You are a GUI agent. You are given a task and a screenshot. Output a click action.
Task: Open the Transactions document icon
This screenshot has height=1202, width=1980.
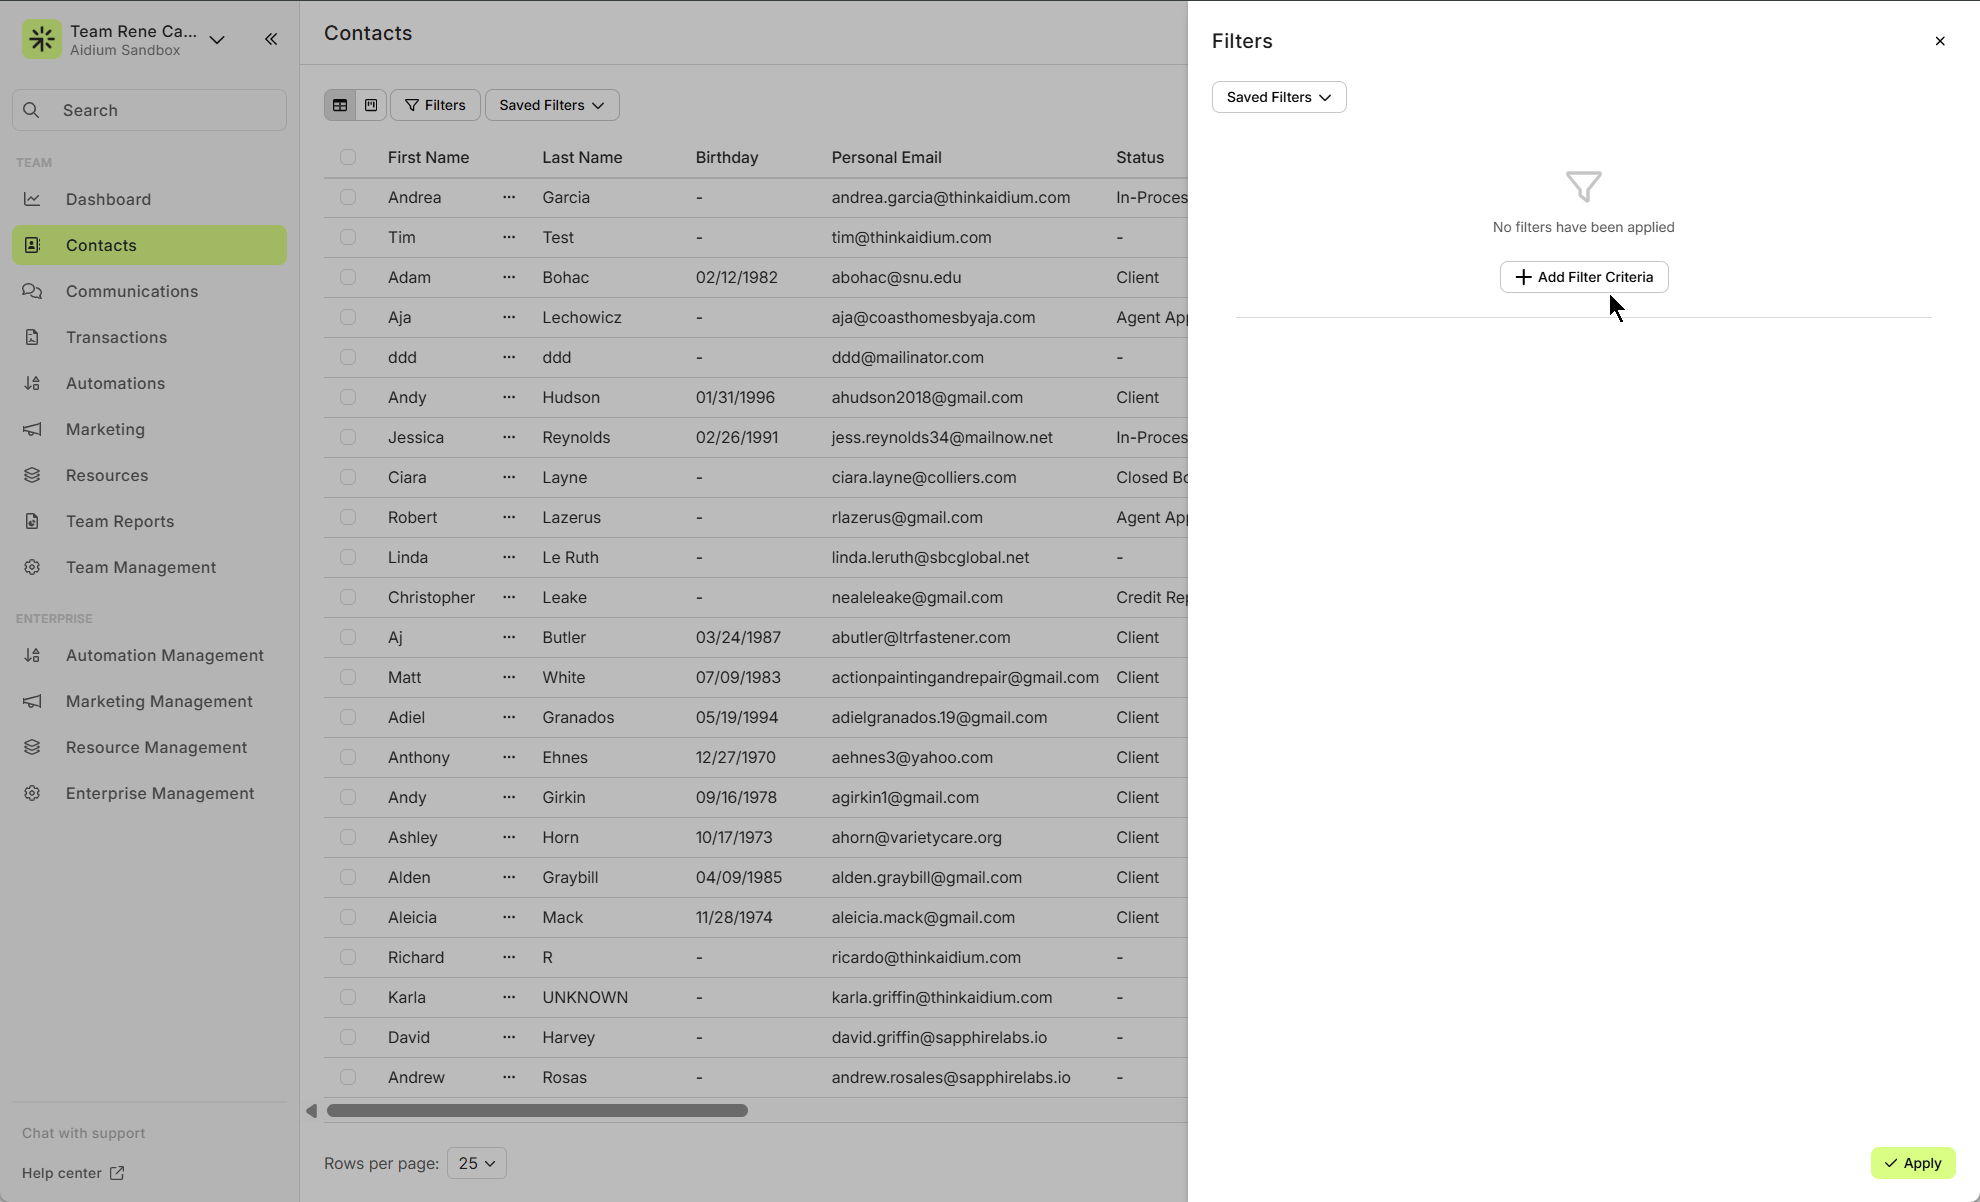point(32,337)
